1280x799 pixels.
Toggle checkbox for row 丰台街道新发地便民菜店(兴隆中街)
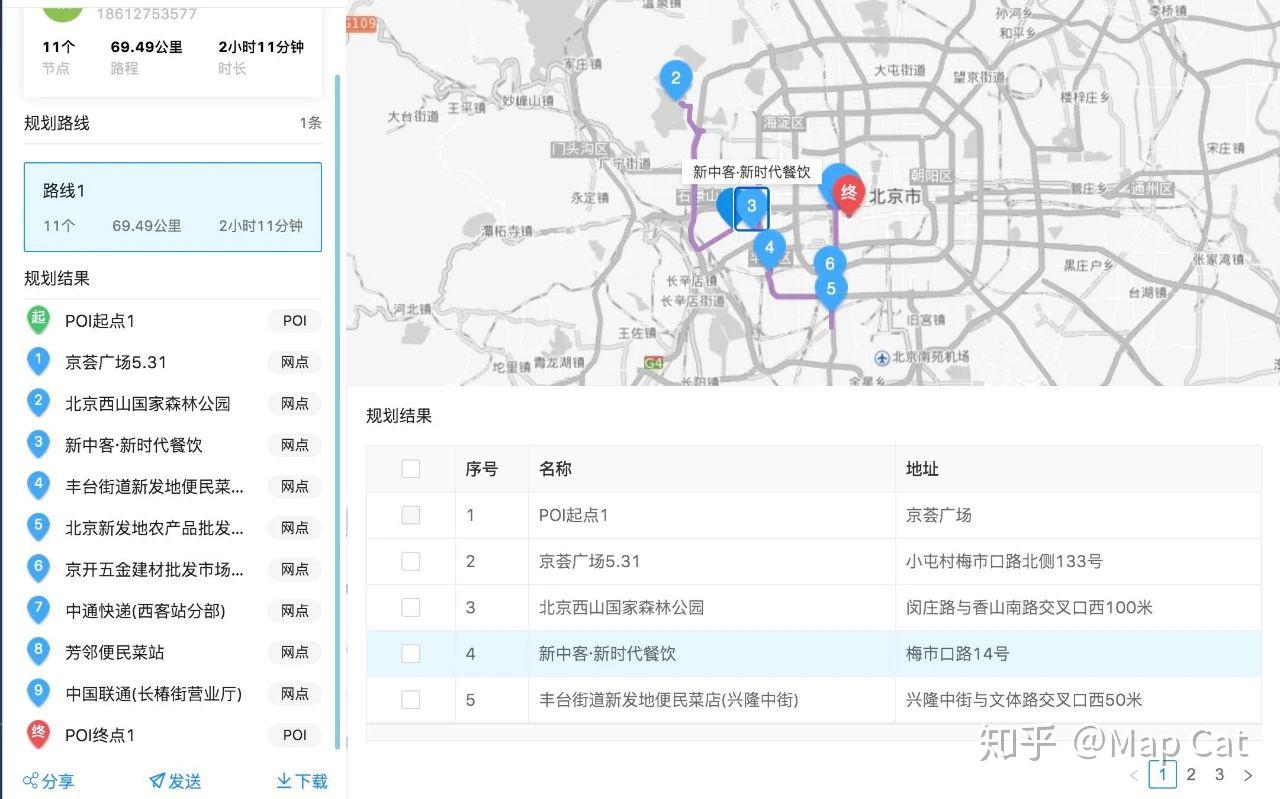[410, 699]
